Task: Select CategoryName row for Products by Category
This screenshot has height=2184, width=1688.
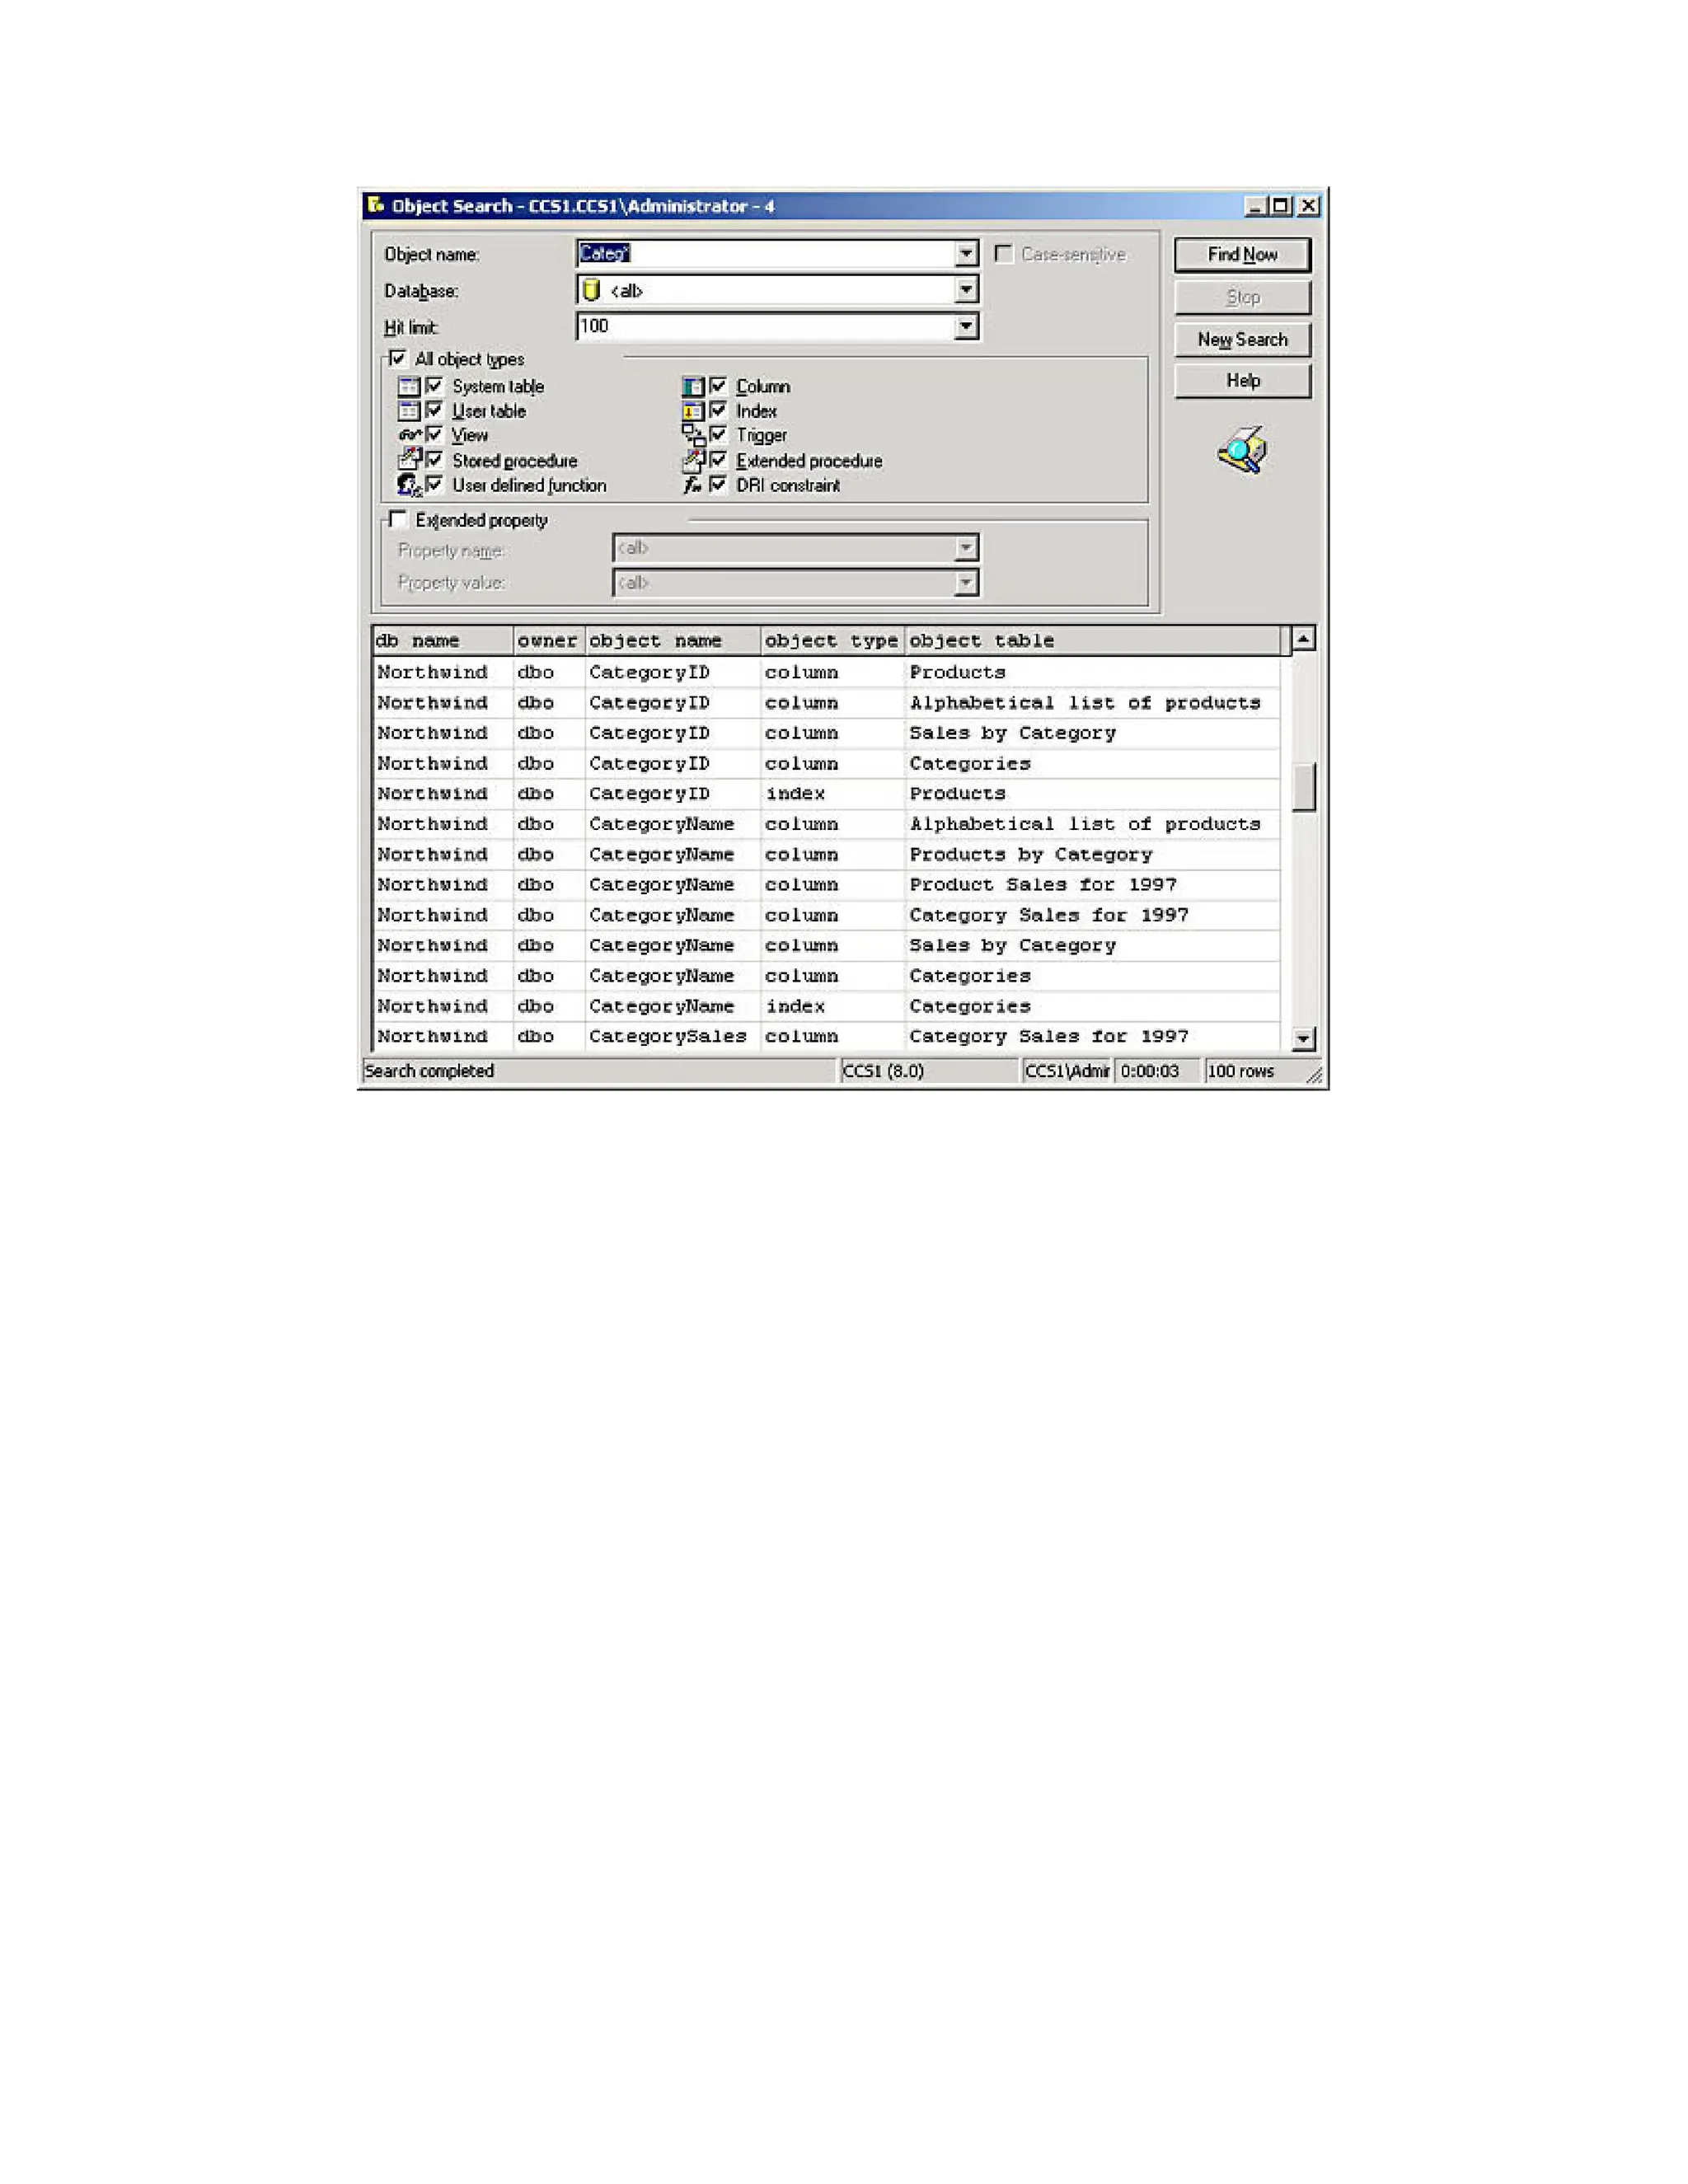Action: (x=826, y=855)
